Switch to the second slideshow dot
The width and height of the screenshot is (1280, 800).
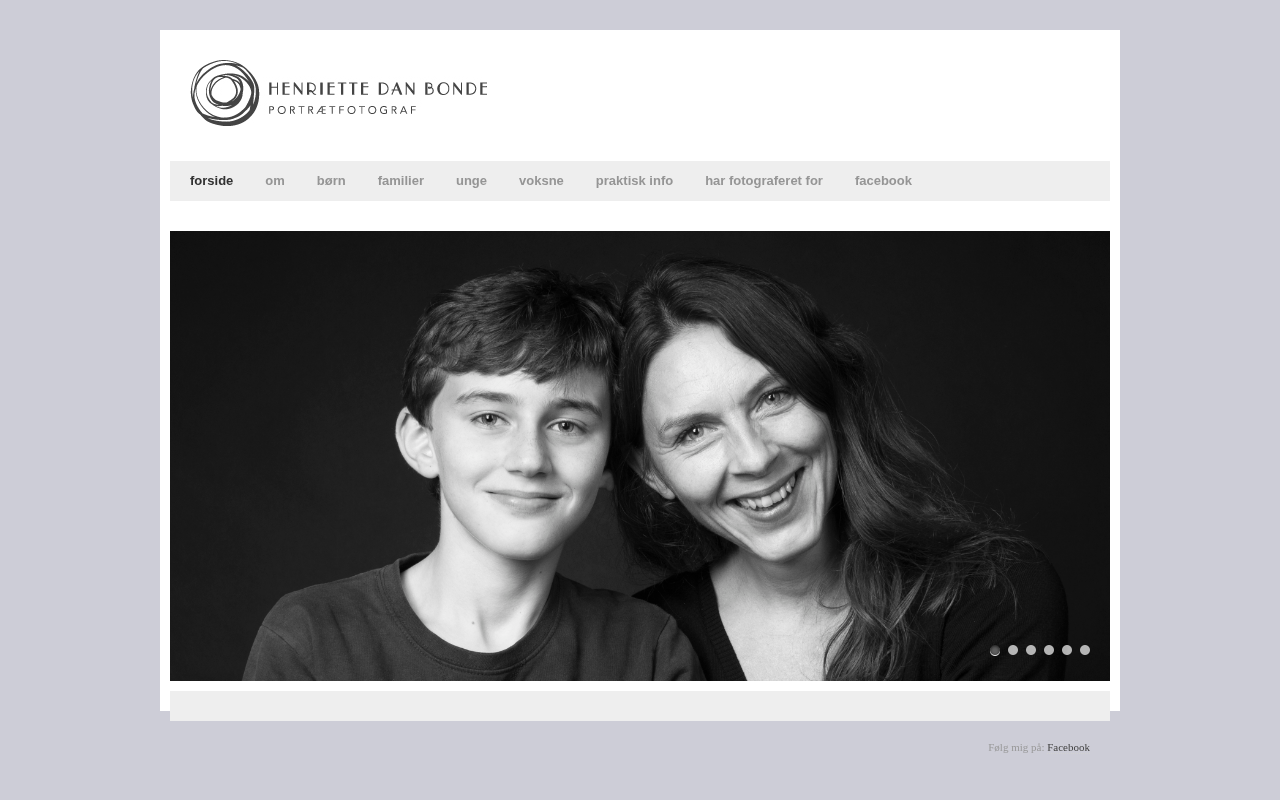1013,650
